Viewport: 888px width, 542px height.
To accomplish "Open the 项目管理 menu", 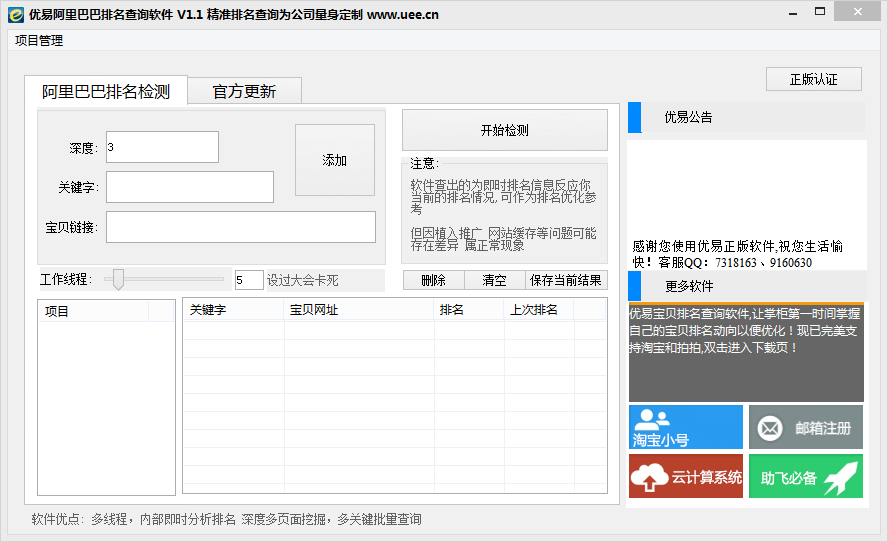I will pyautogui.click(x=39, y=41).
